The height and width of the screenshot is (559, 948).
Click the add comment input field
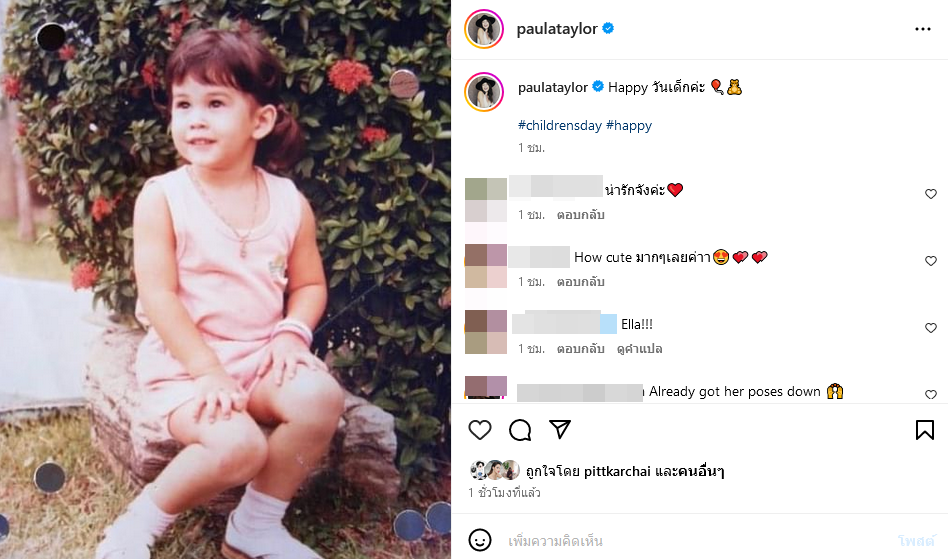pyautogui.click(x=695, y=540)
